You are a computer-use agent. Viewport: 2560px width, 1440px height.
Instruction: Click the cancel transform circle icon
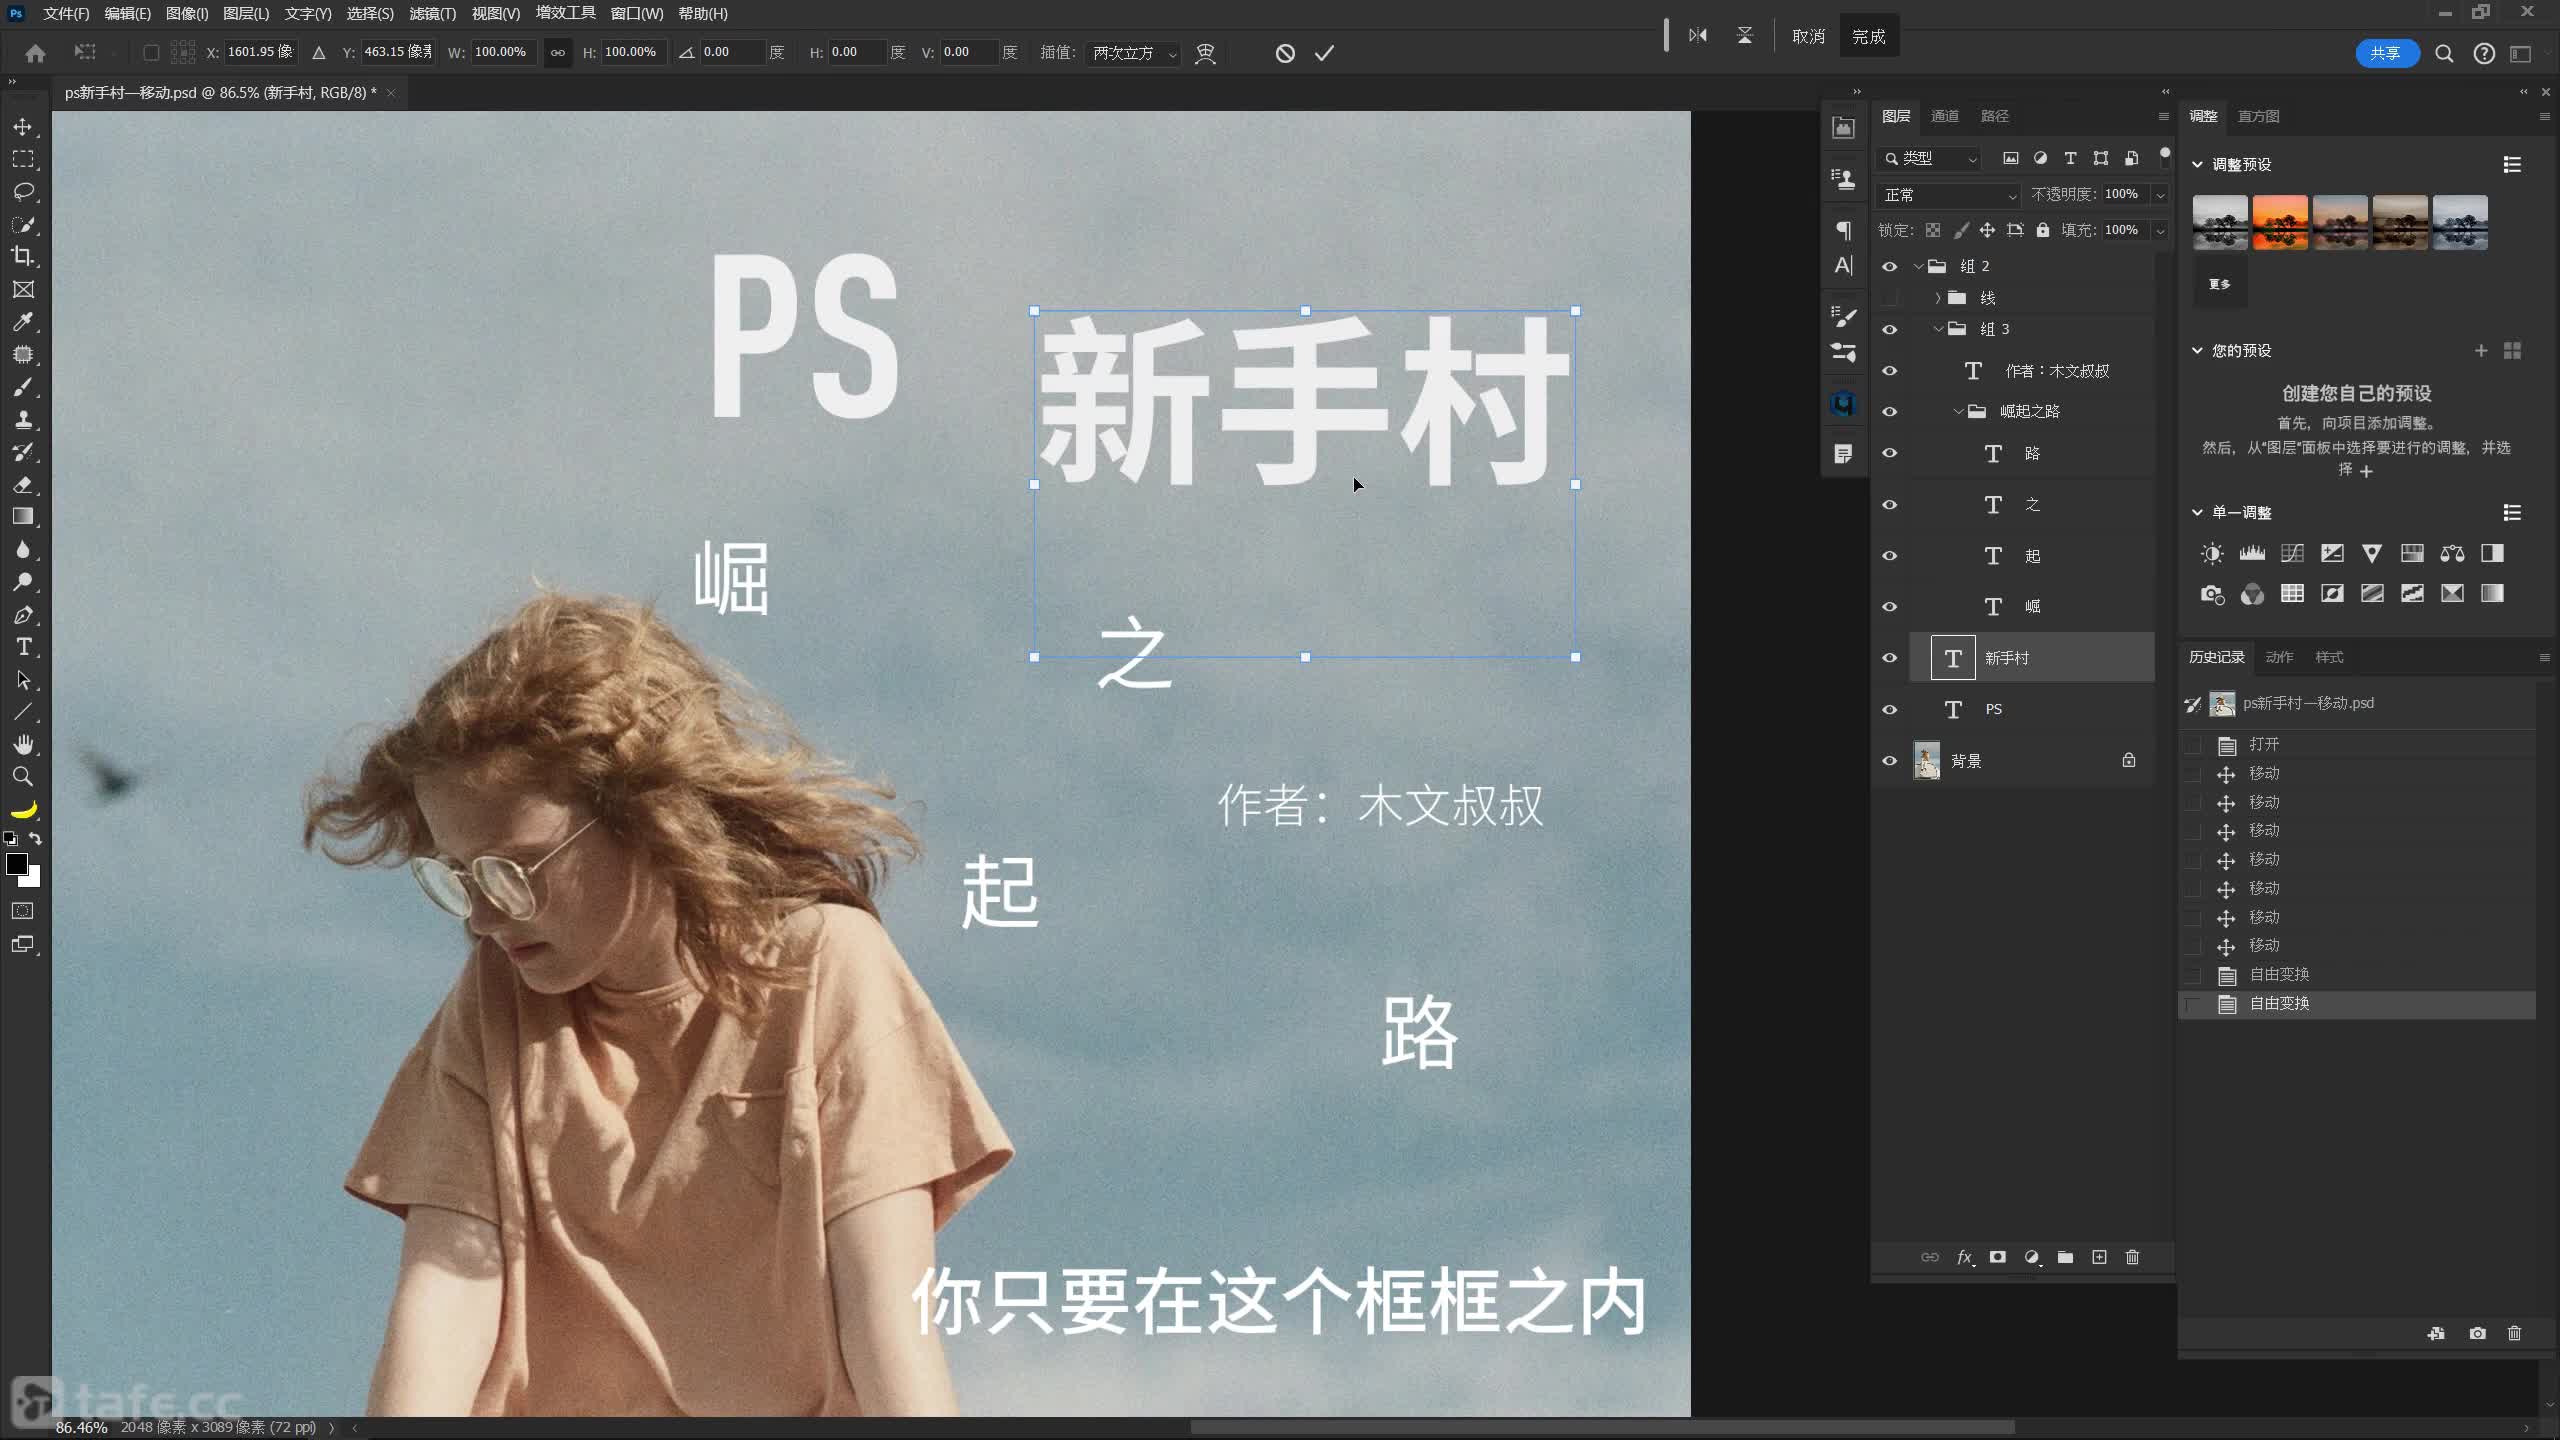(1285, 53)
